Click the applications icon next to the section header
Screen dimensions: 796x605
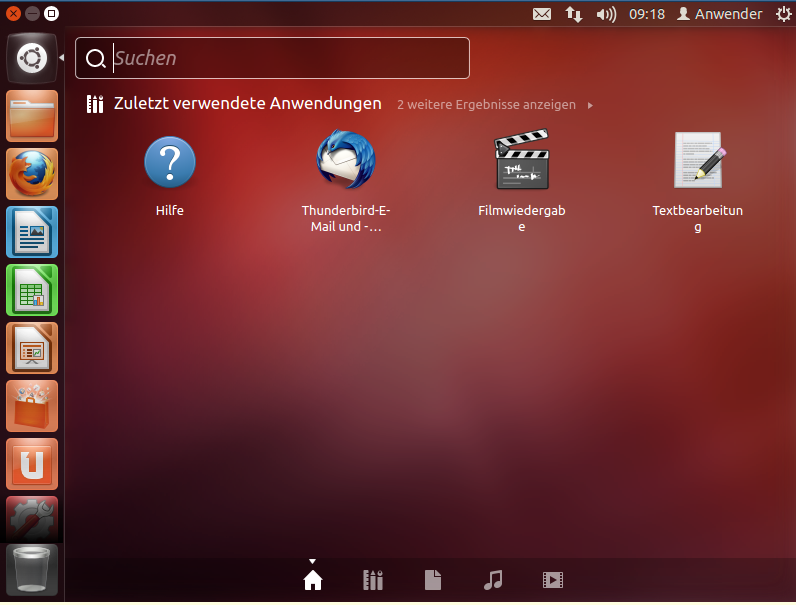[95, 104]
